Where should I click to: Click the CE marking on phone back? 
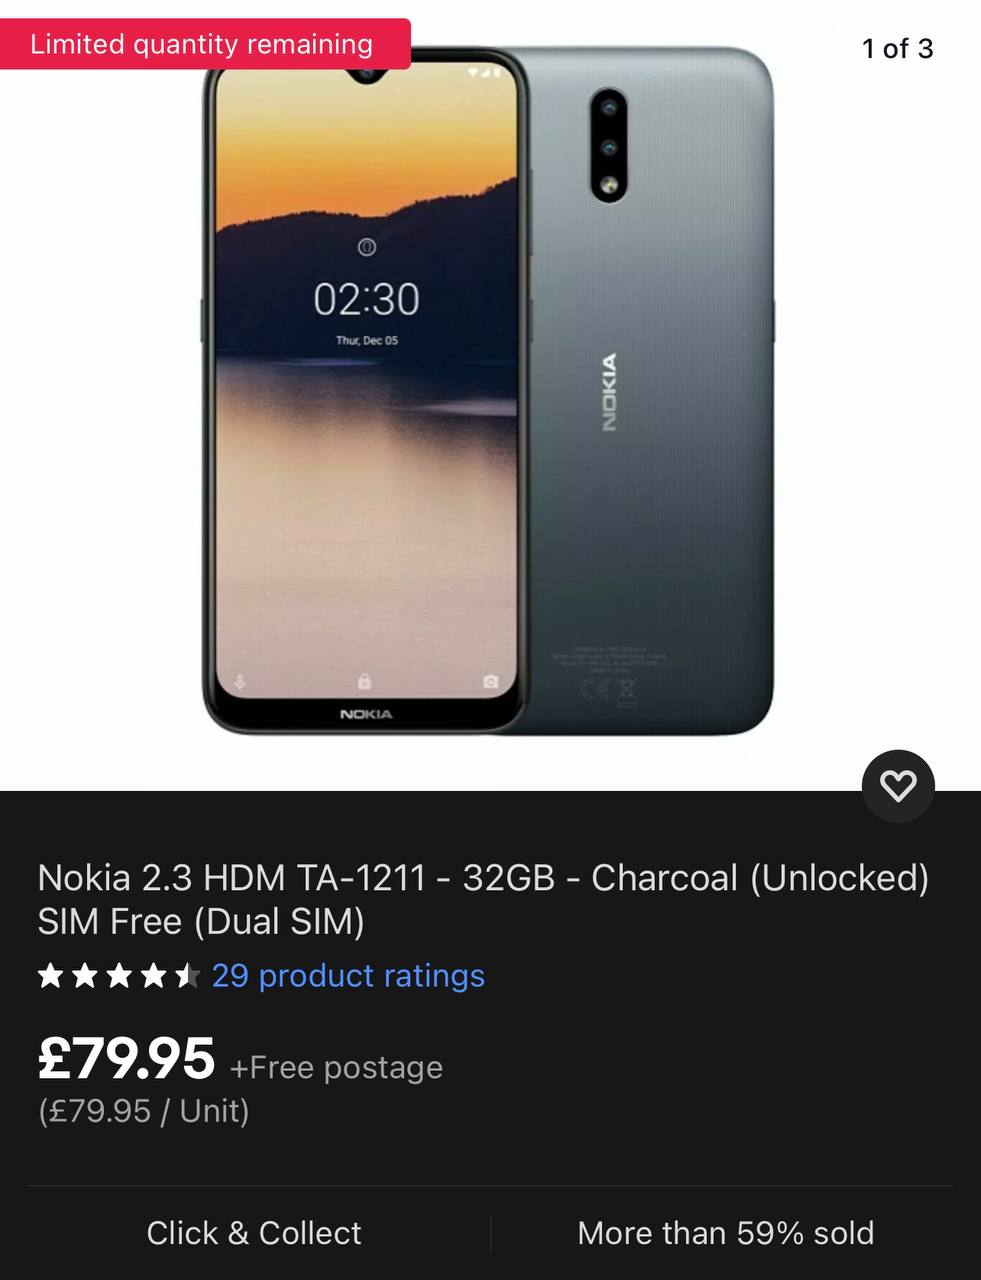click(597, 688)
